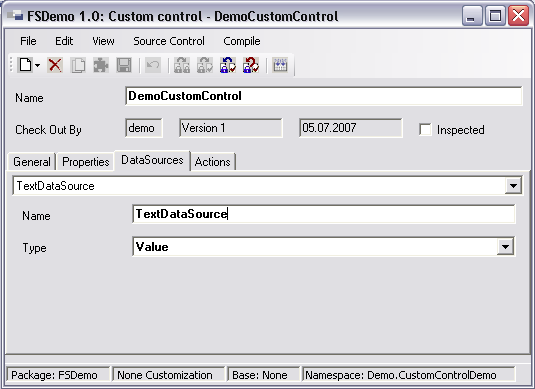
Task: Click the Save floppy disk icon
Action: [x=124, y=65]
